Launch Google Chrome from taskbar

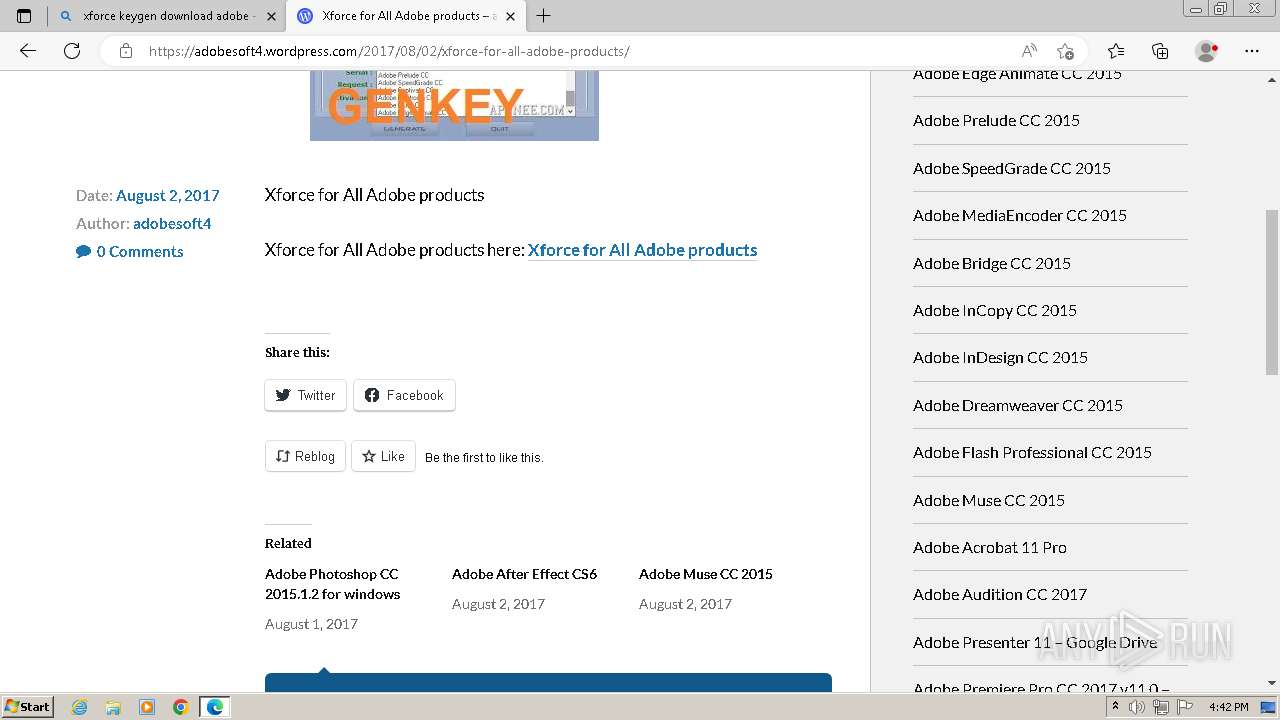point(181,707)
